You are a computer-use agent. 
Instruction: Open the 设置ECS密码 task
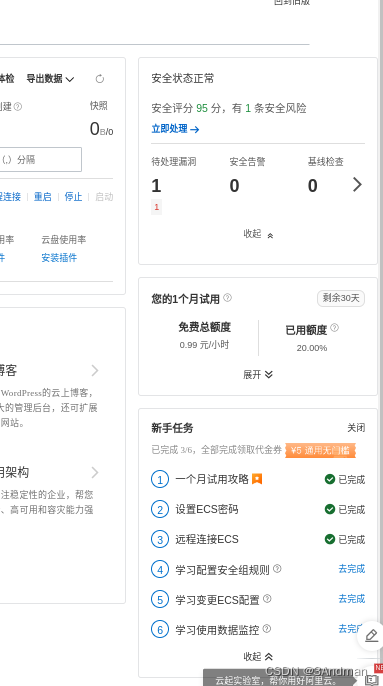pos(207,509)
